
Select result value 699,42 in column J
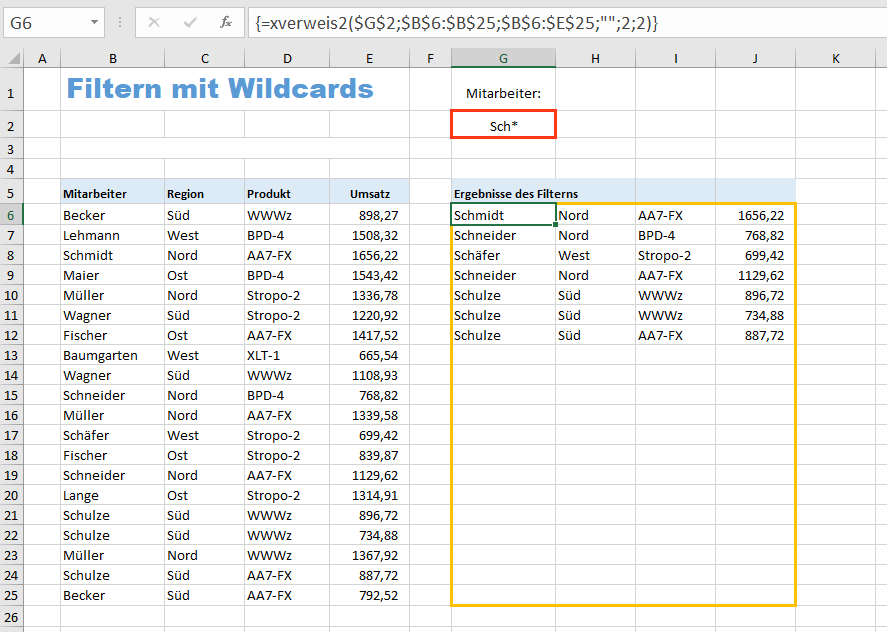tap(755, 256)
